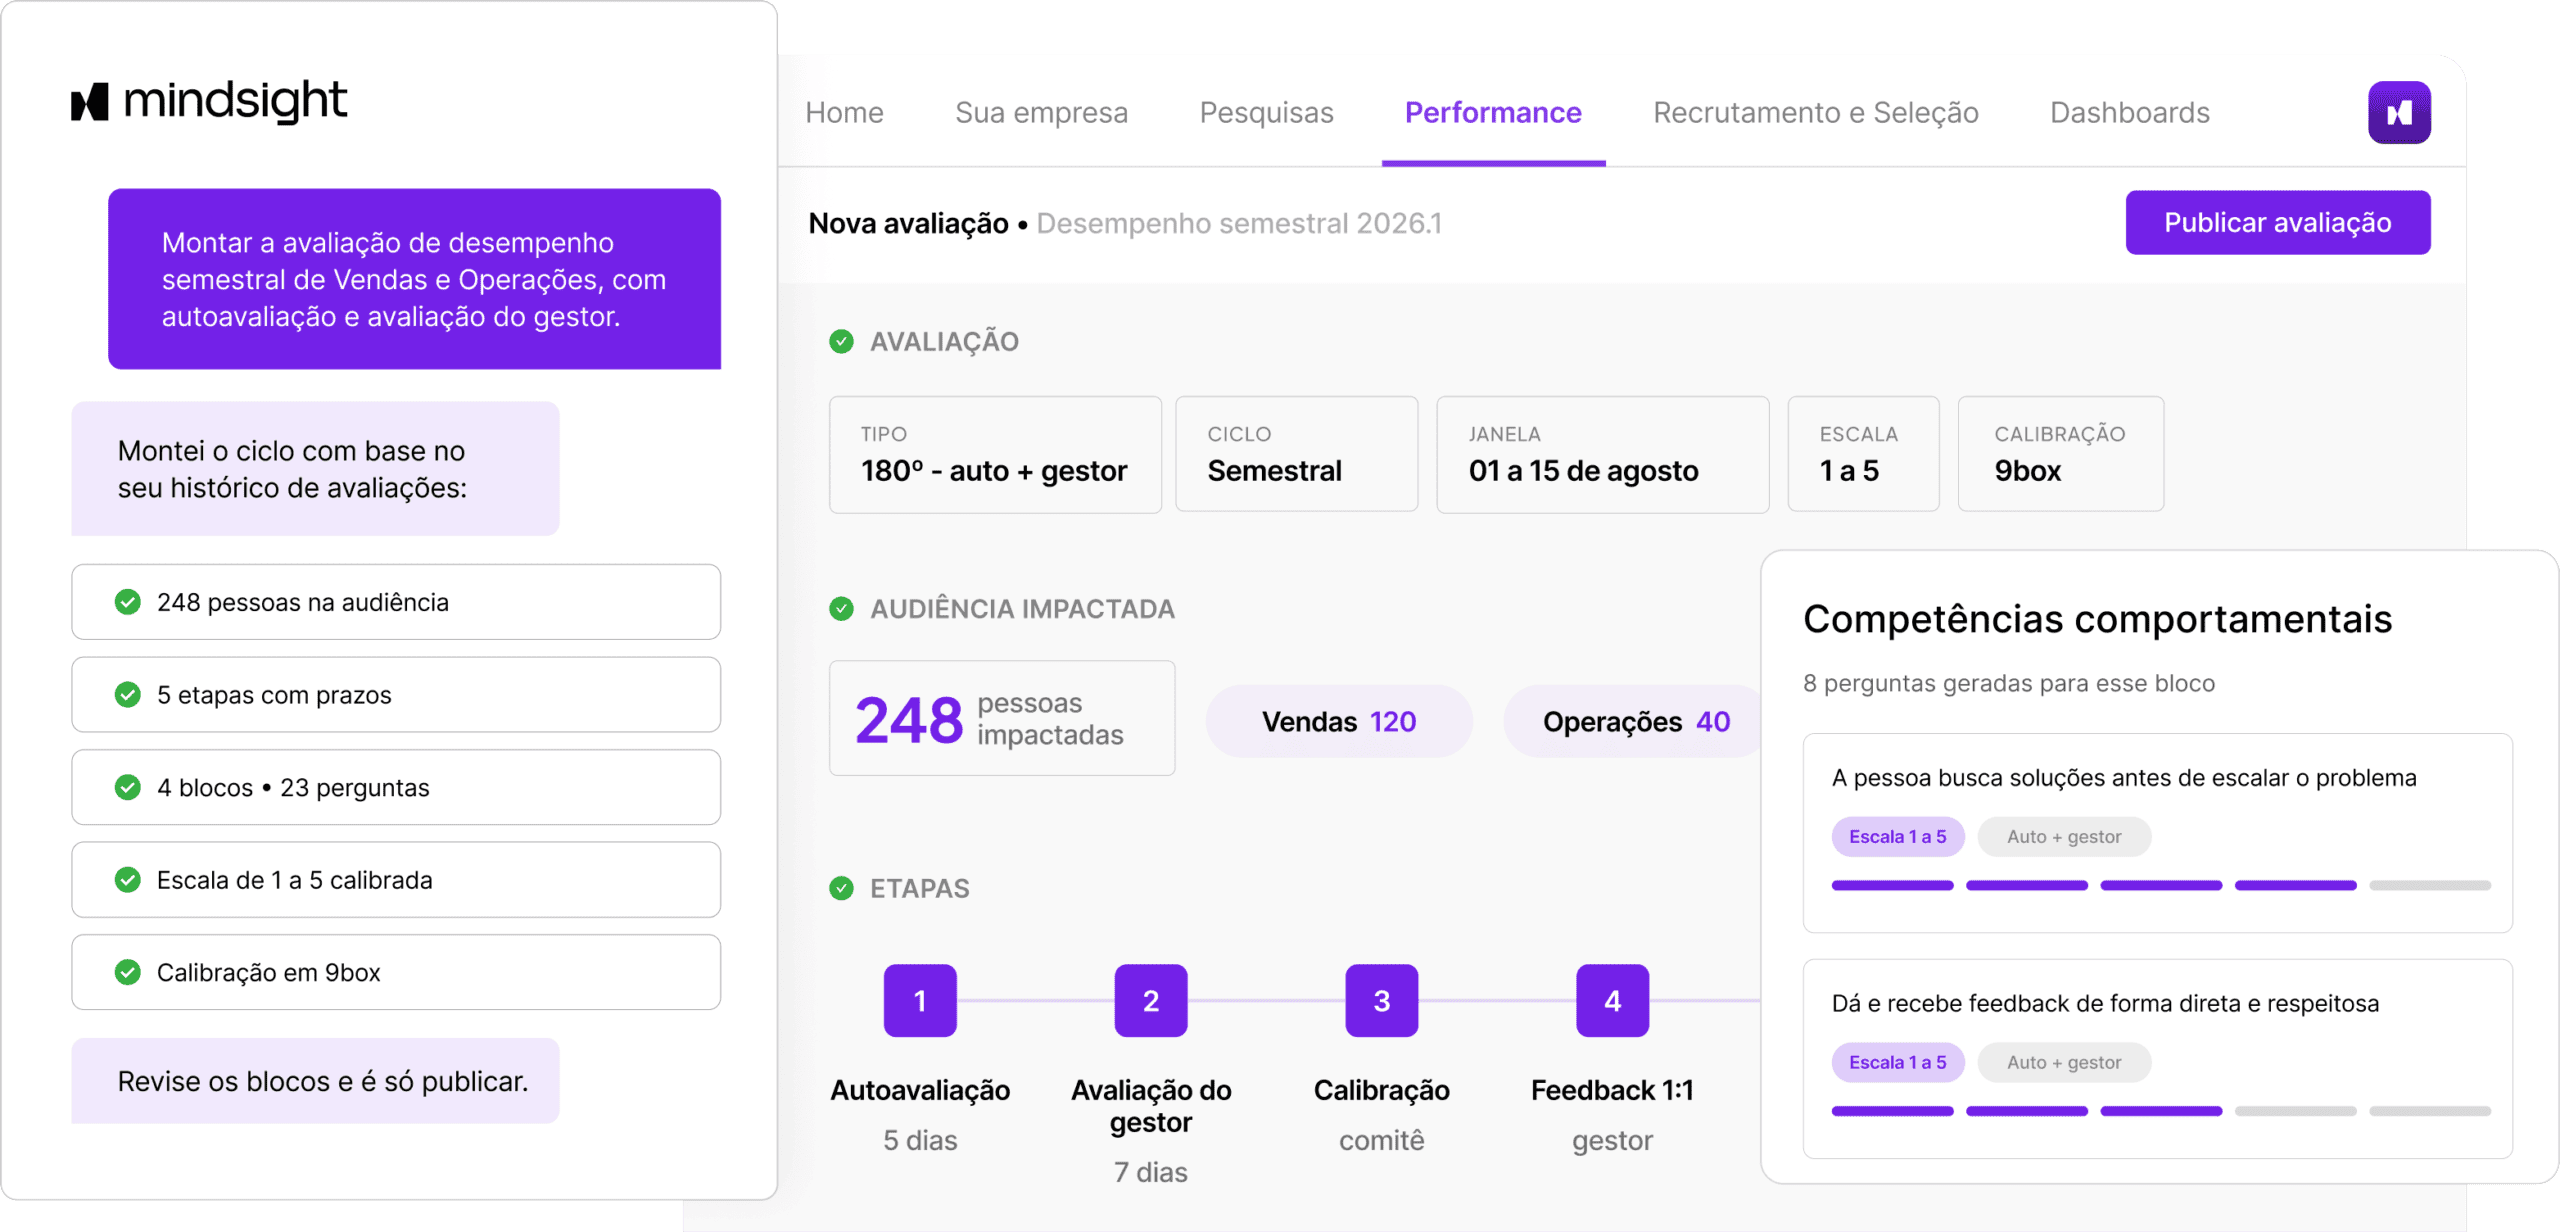2560x1232 pixels.
Task: Click 'Nova avaliação' breadcrumb text
Action: point(908,223)
